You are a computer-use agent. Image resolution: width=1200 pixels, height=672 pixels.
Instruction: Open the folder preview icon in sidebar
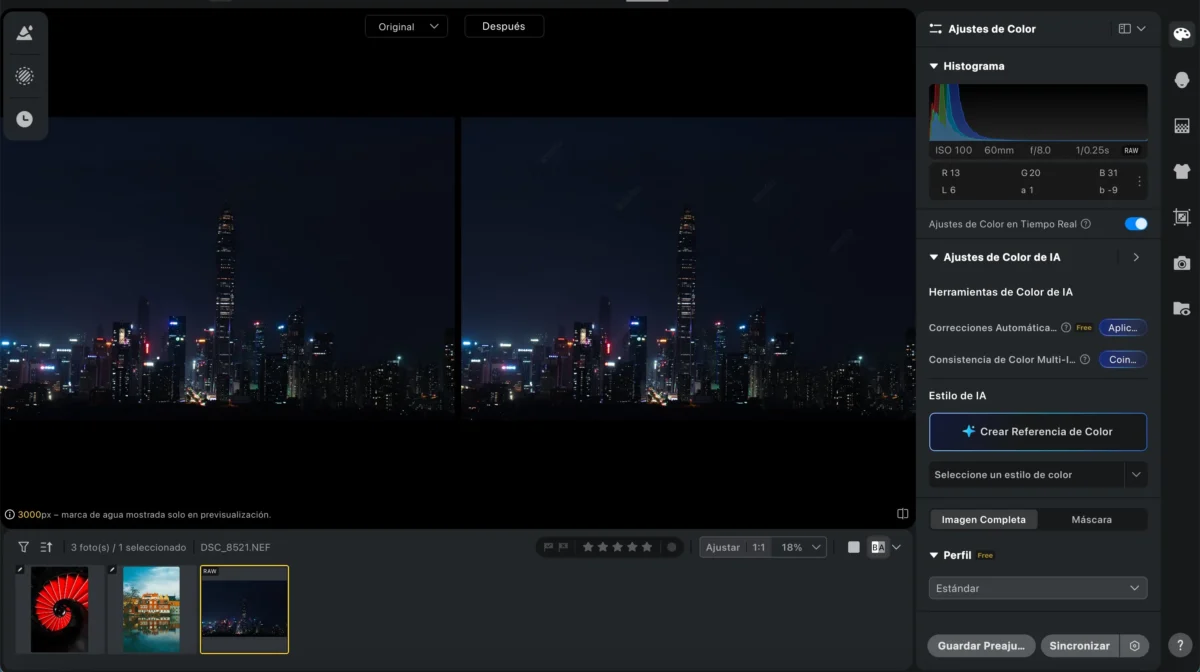click(x=1182, y=309)
